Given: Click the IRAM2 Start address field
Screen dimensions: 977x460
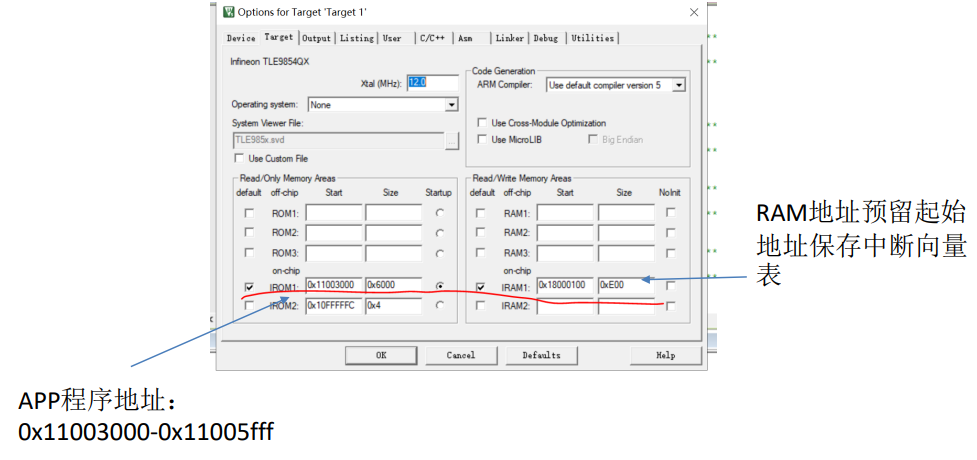Looking at the screenshot, I should (x=565, y=305).
